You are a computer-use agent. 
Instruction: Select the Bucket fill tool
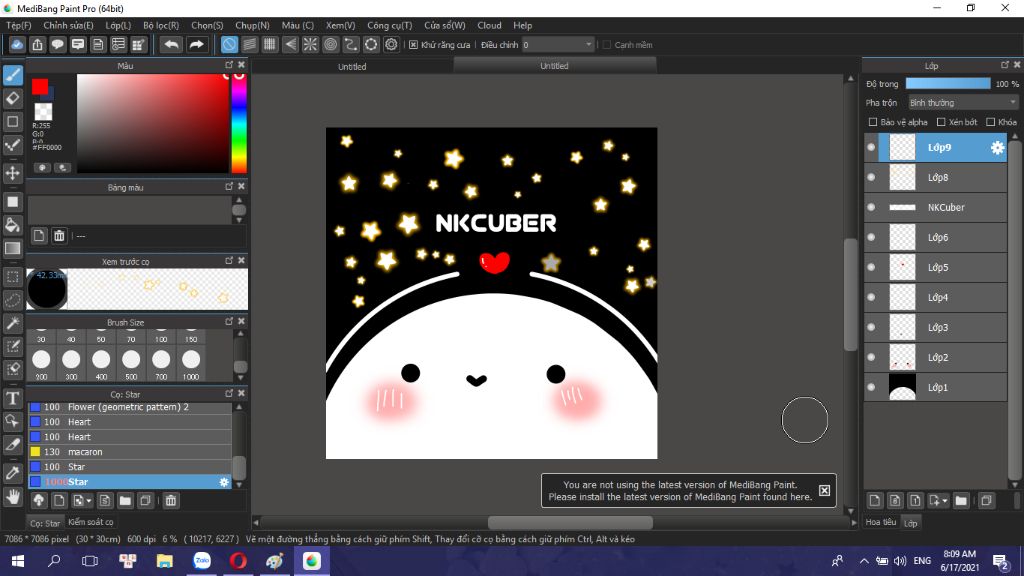point(12,225)
